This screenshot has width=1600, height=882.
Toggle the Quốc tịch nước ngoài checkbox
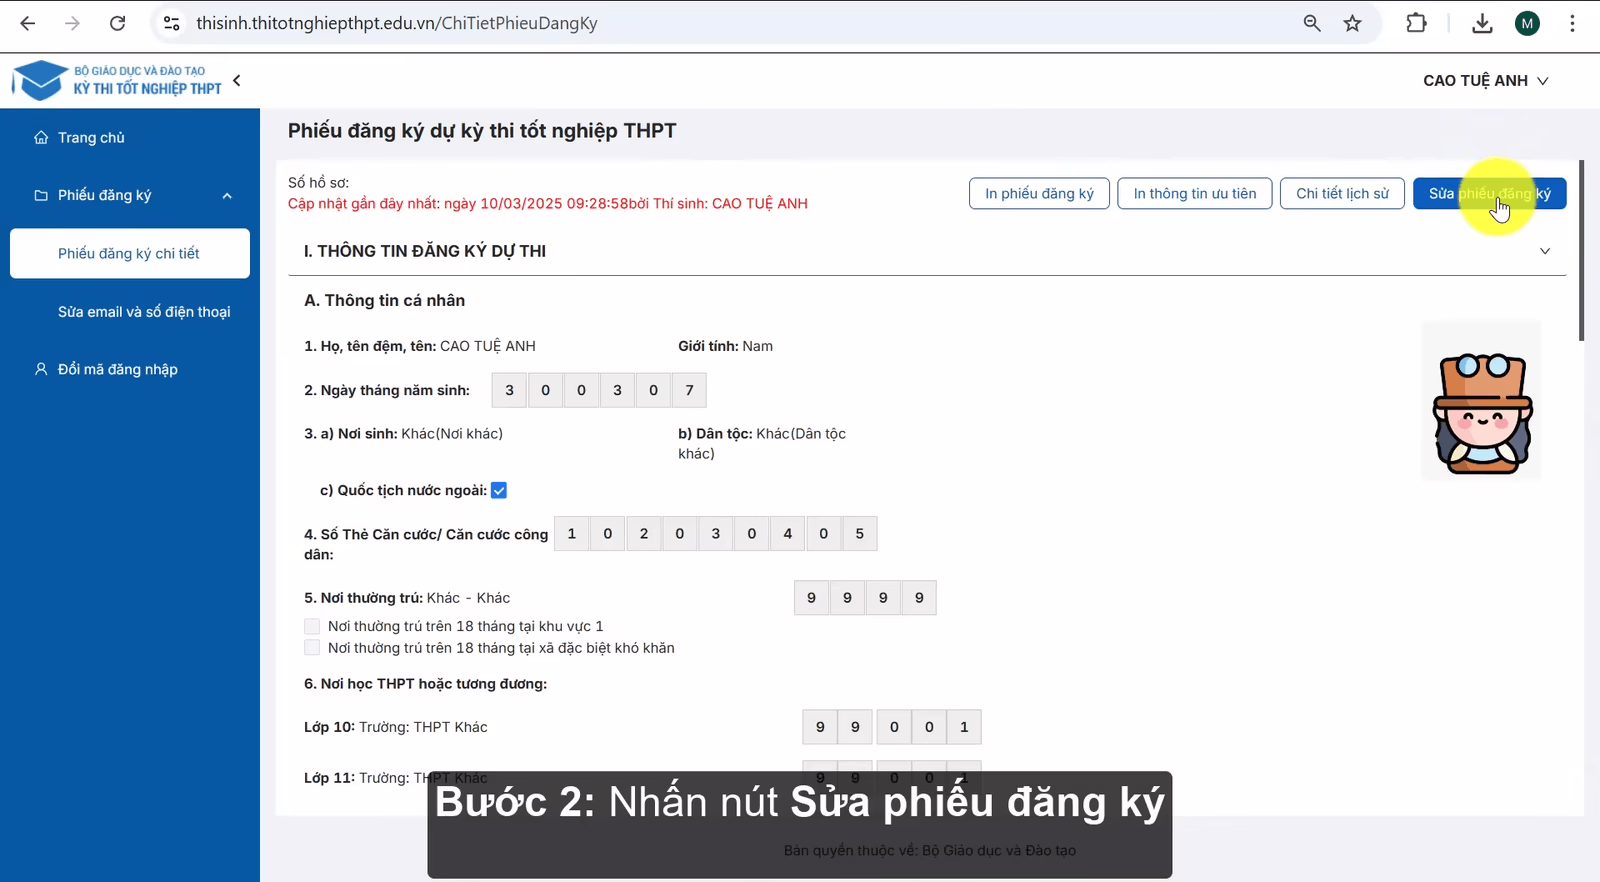pos(499,490)
